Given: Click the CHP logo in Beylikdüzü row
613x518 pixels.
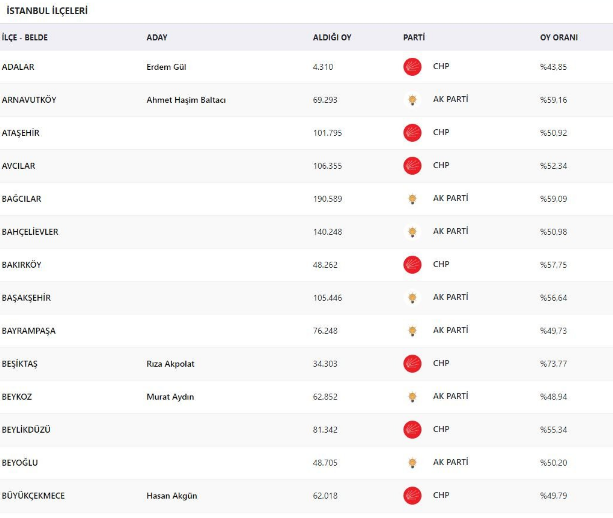Looking at the screenshot, I should click(x=412, y=430).
